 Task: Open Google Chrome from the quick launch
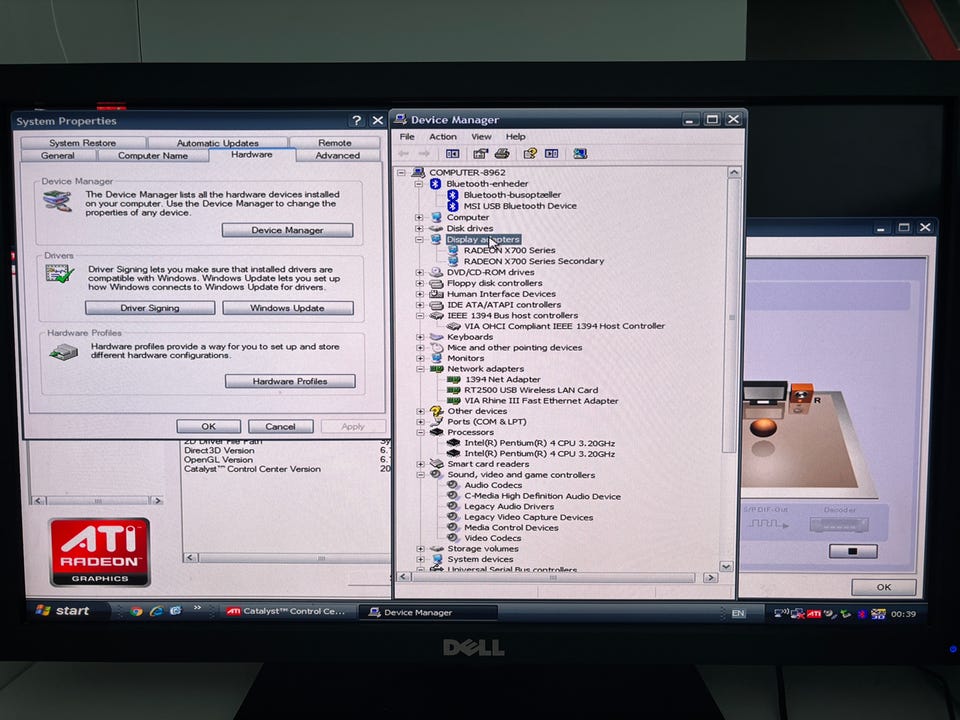(137, 611)
